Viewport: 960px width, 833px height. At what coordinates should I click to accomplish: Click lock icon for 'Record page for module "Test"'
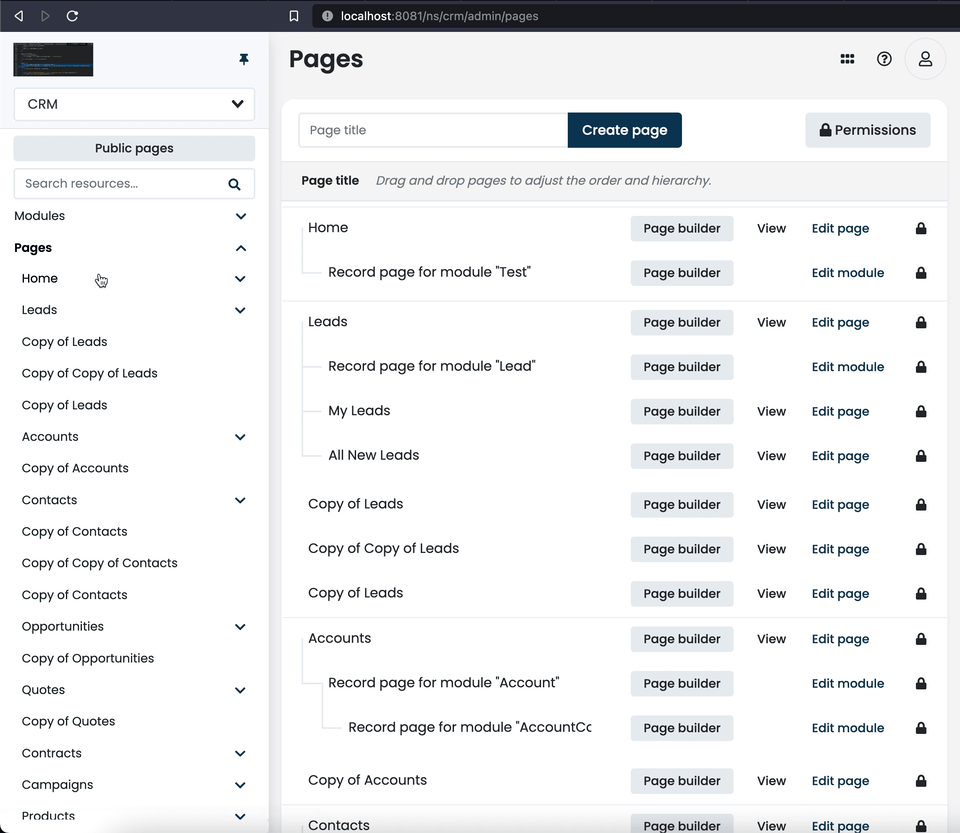[x=921, y=273]
